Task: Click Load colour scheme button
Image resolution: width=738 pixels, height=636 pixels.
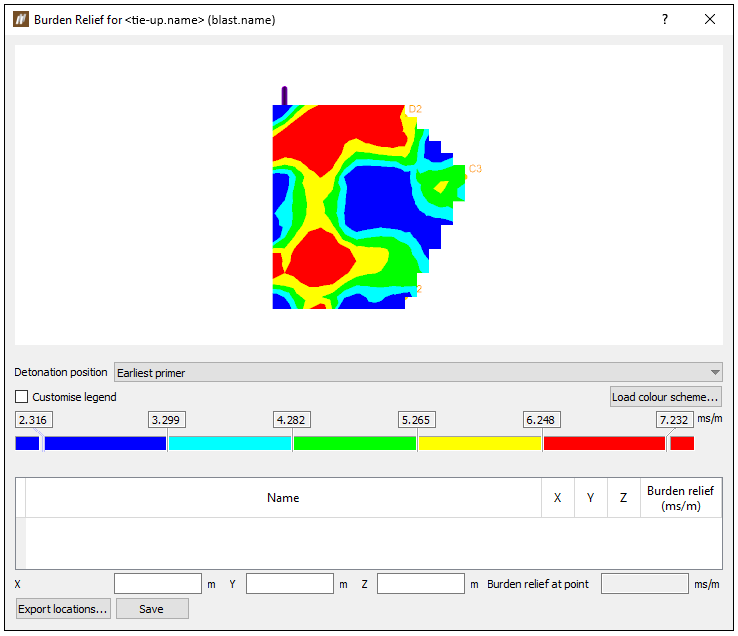Action: click(666, 397)
